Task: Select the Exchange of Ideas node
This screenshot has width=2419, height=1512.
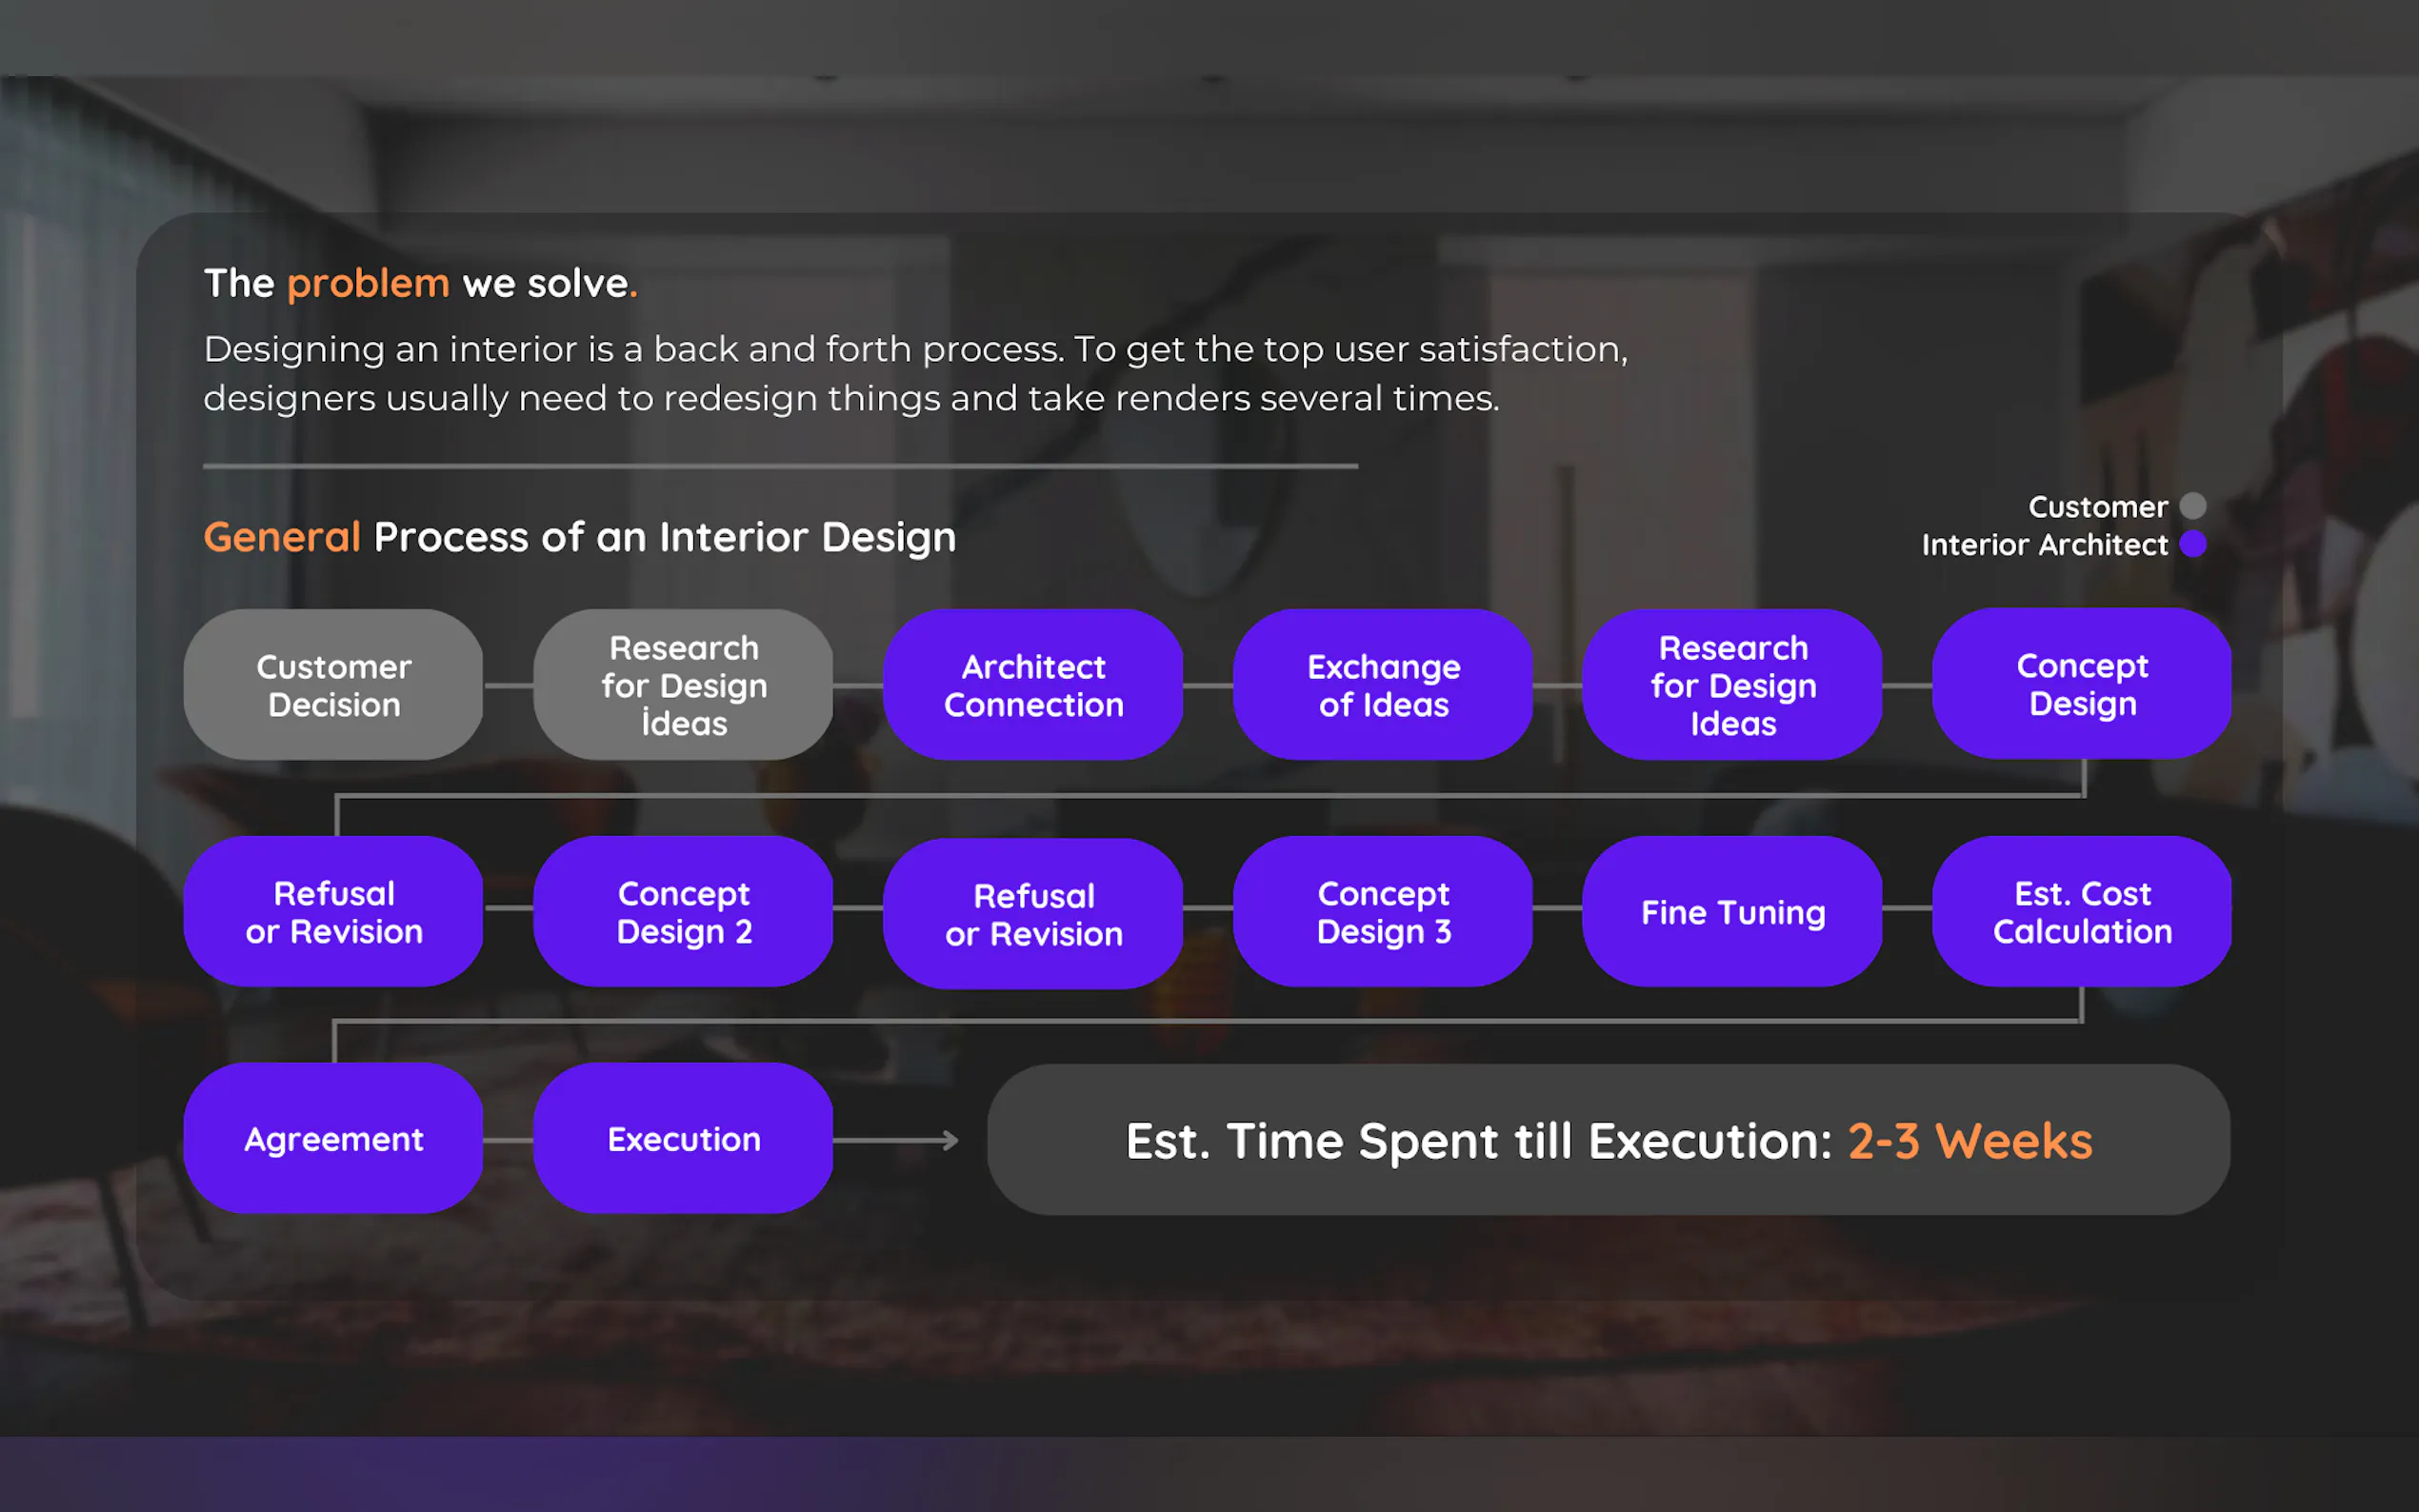Action: point(1383,685)
